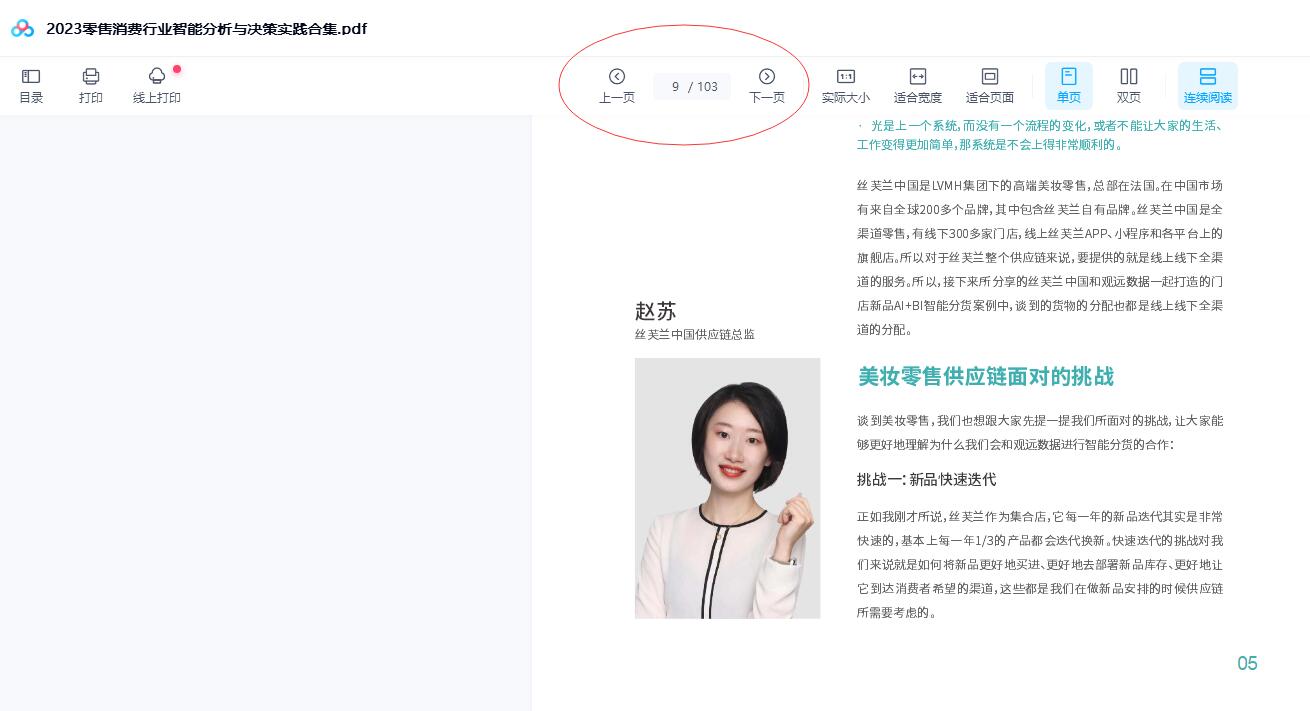
Task: Set zoom to 实际大小 actual size
Action: point(845,85)
